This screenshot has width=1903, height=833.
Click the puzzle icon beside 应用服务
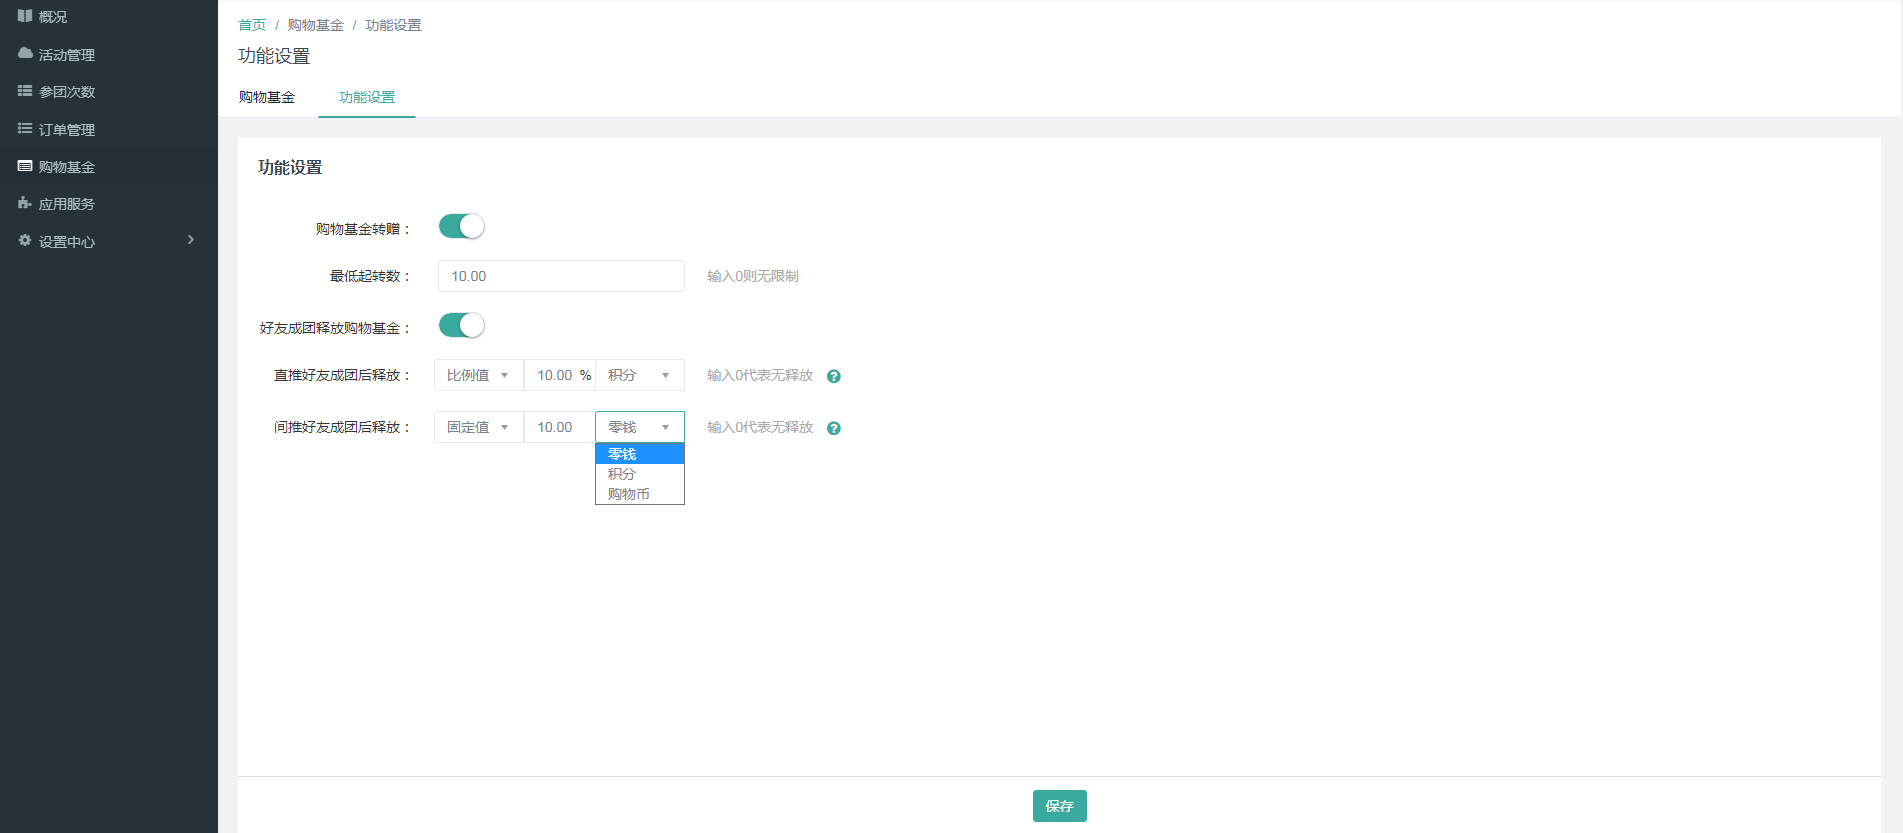click(25, 203)
